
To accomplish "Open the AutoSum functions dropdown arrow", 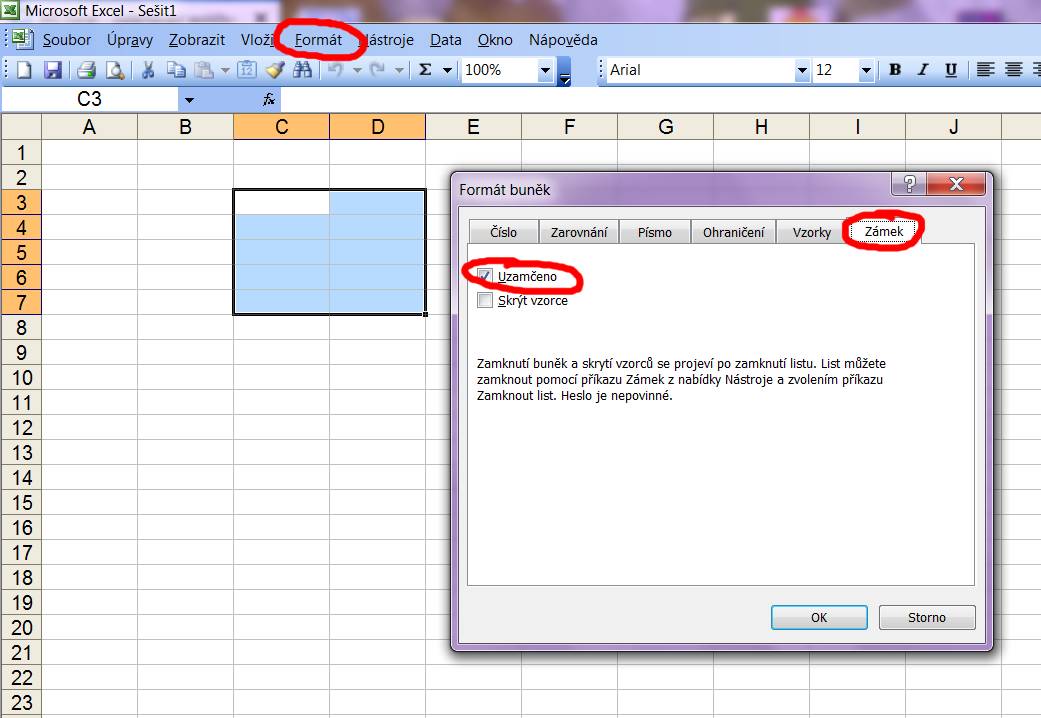I will 447,70.
